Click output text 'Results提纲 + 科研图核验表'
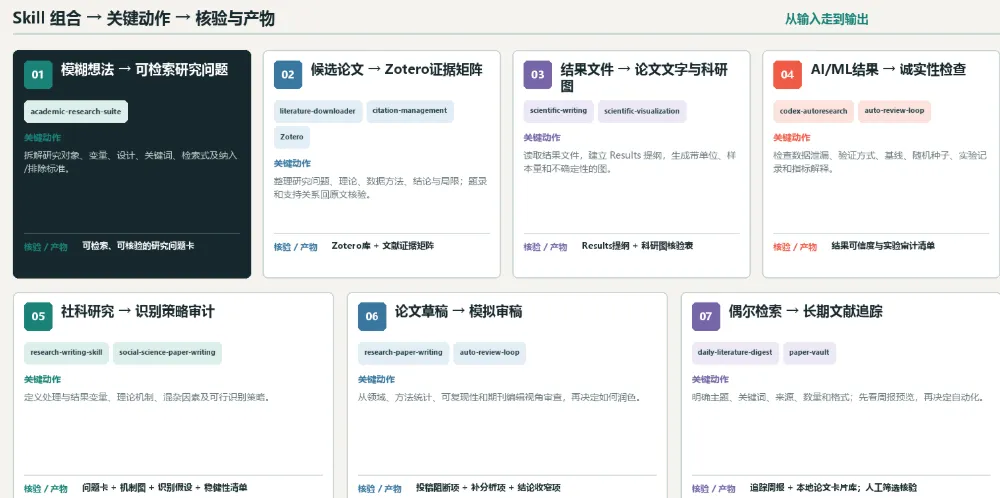 point(637,245)
